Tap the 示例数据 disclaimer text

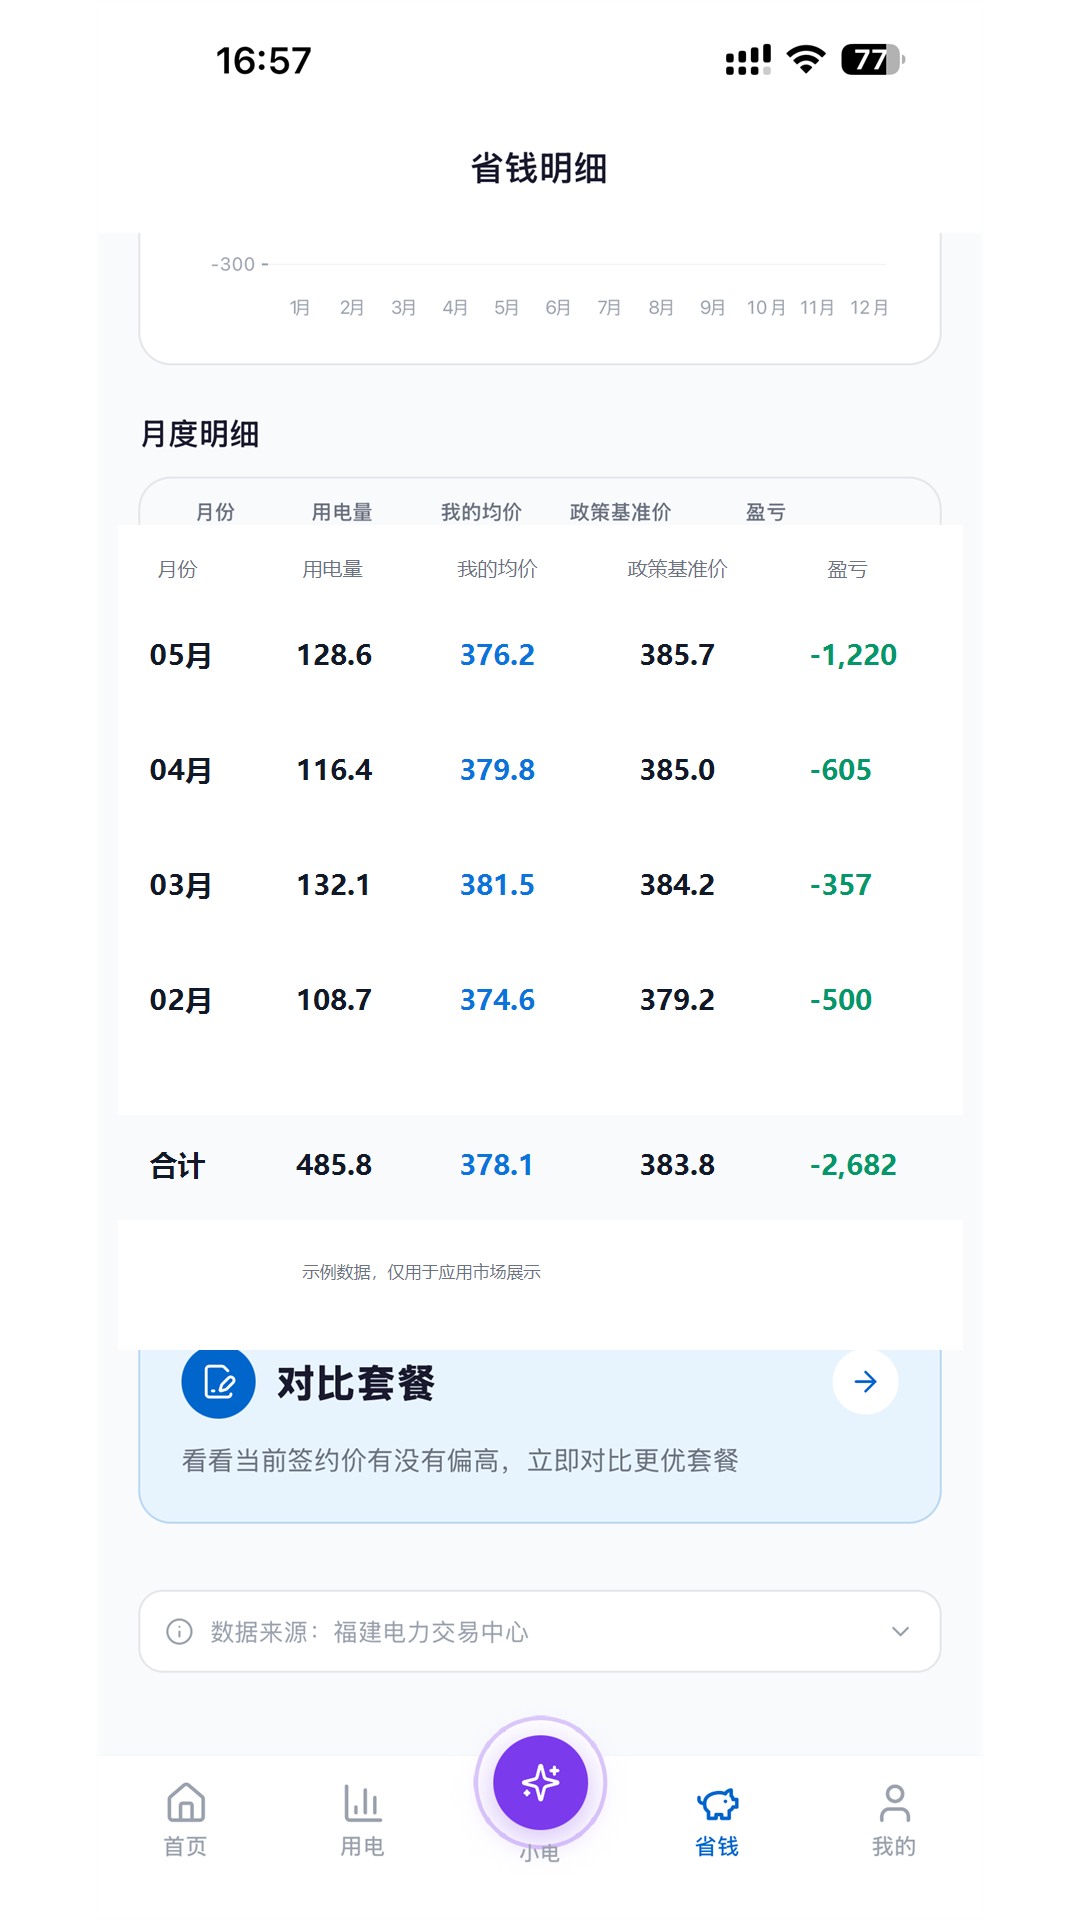point(421,1272)
